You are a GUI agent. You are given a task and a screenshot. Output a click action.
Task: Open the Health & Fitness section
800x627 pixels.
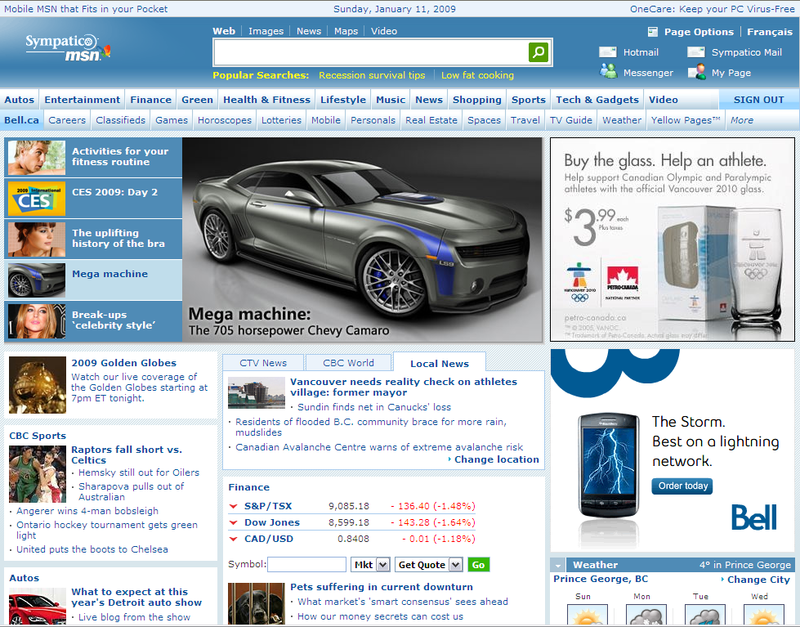266,99
